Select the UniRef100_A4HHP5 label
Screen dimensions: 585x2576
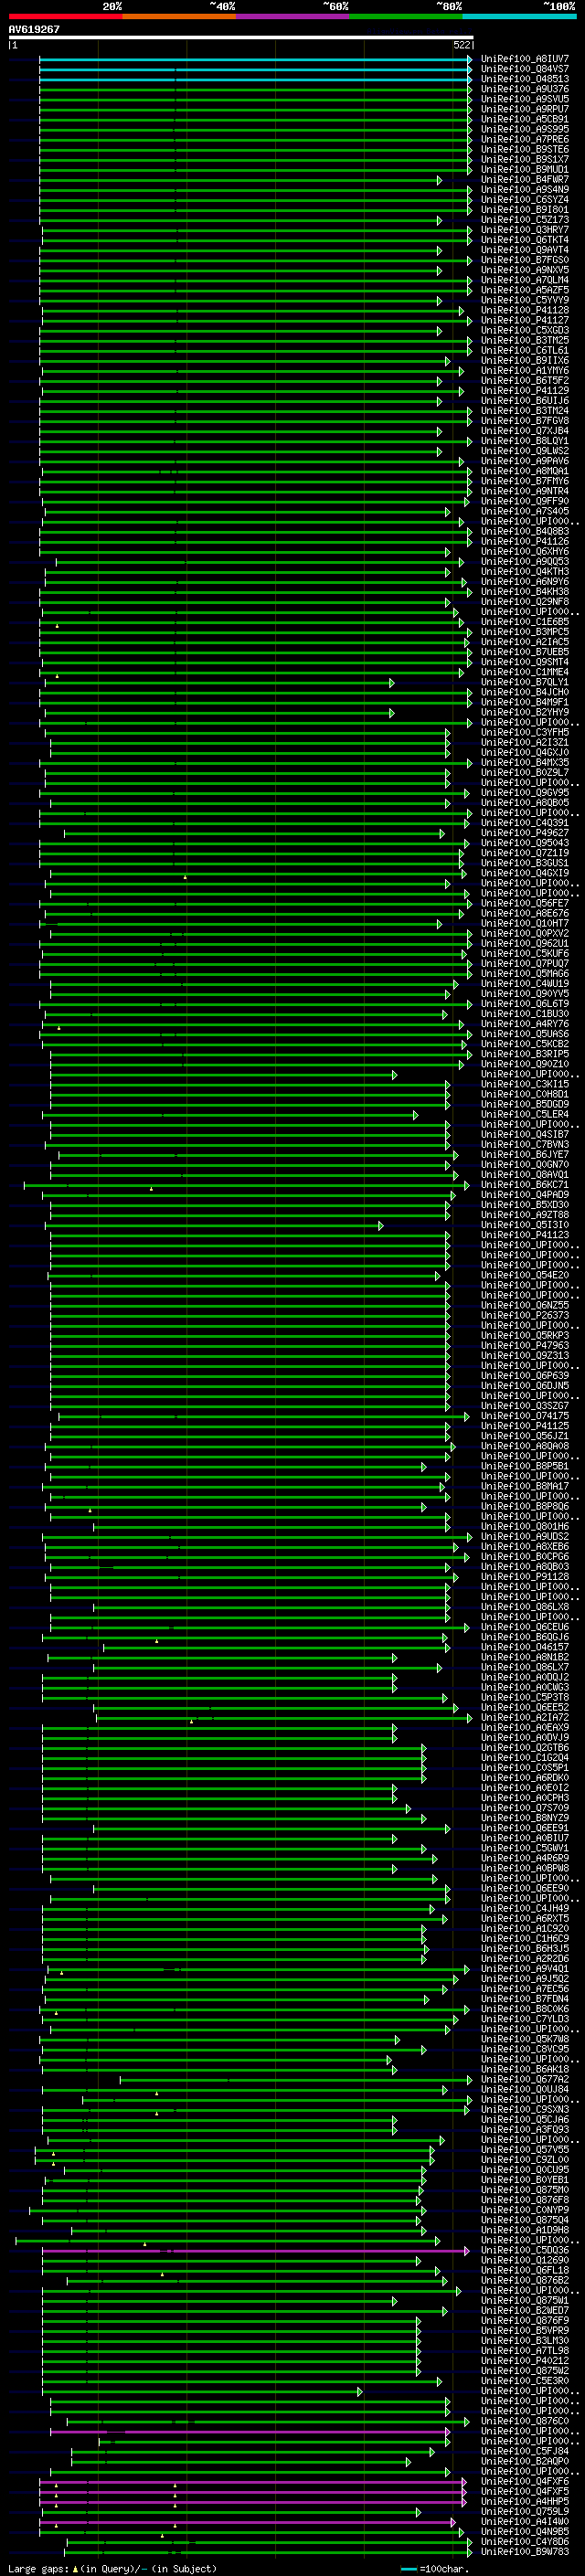pyautogui.click(x=525, y=2501)
